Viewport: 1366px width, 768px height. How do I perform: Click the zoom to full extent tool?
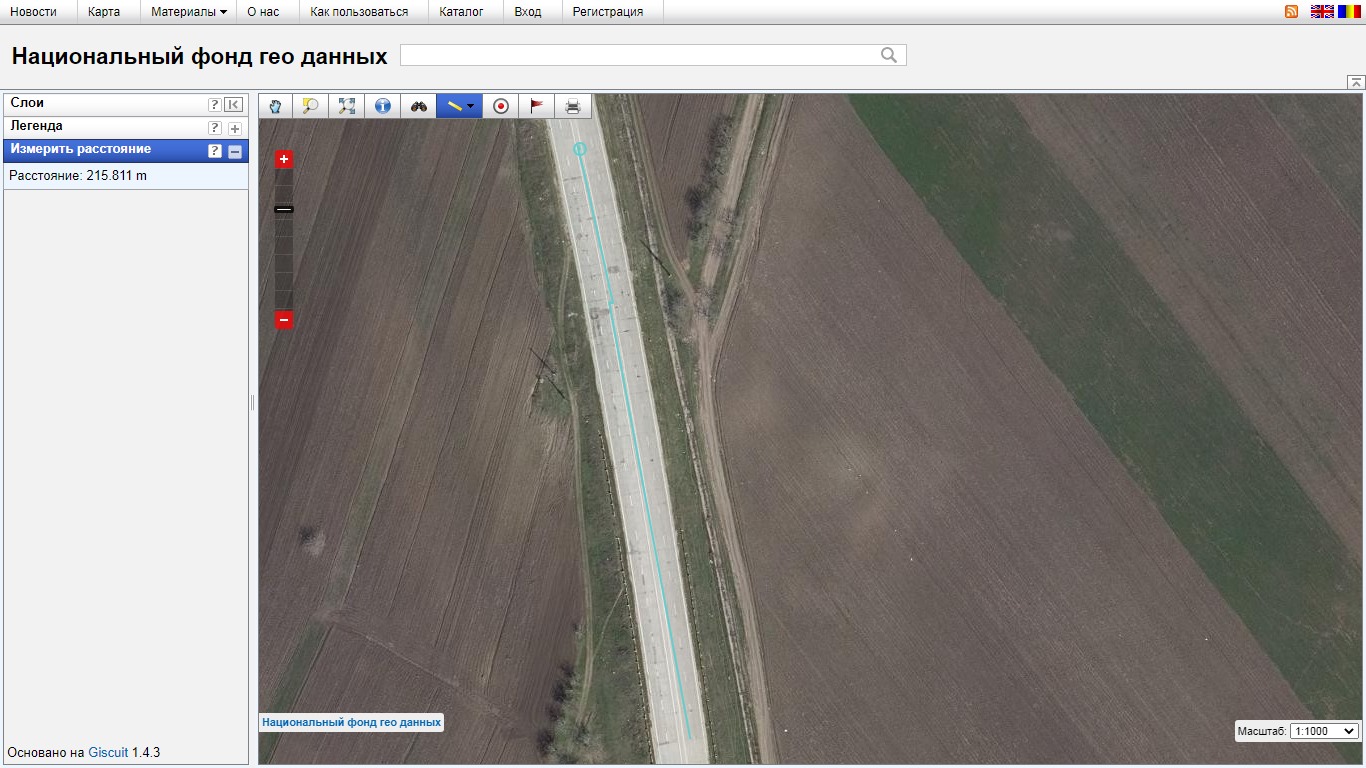click(347, 106)
